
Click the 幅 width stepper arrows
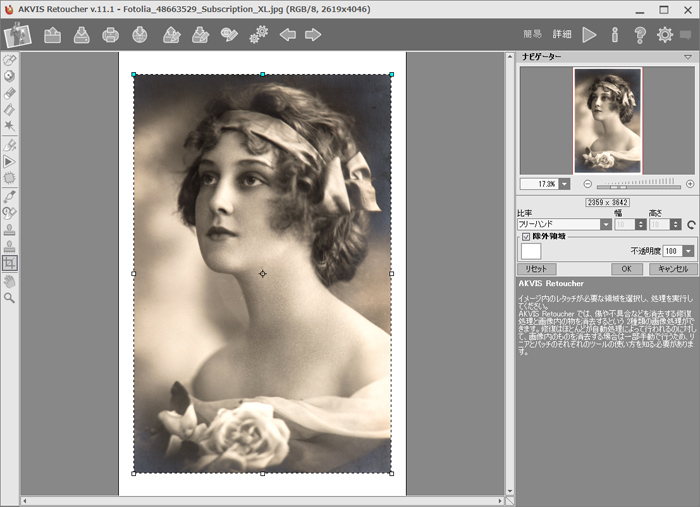(x=641, y=224)
